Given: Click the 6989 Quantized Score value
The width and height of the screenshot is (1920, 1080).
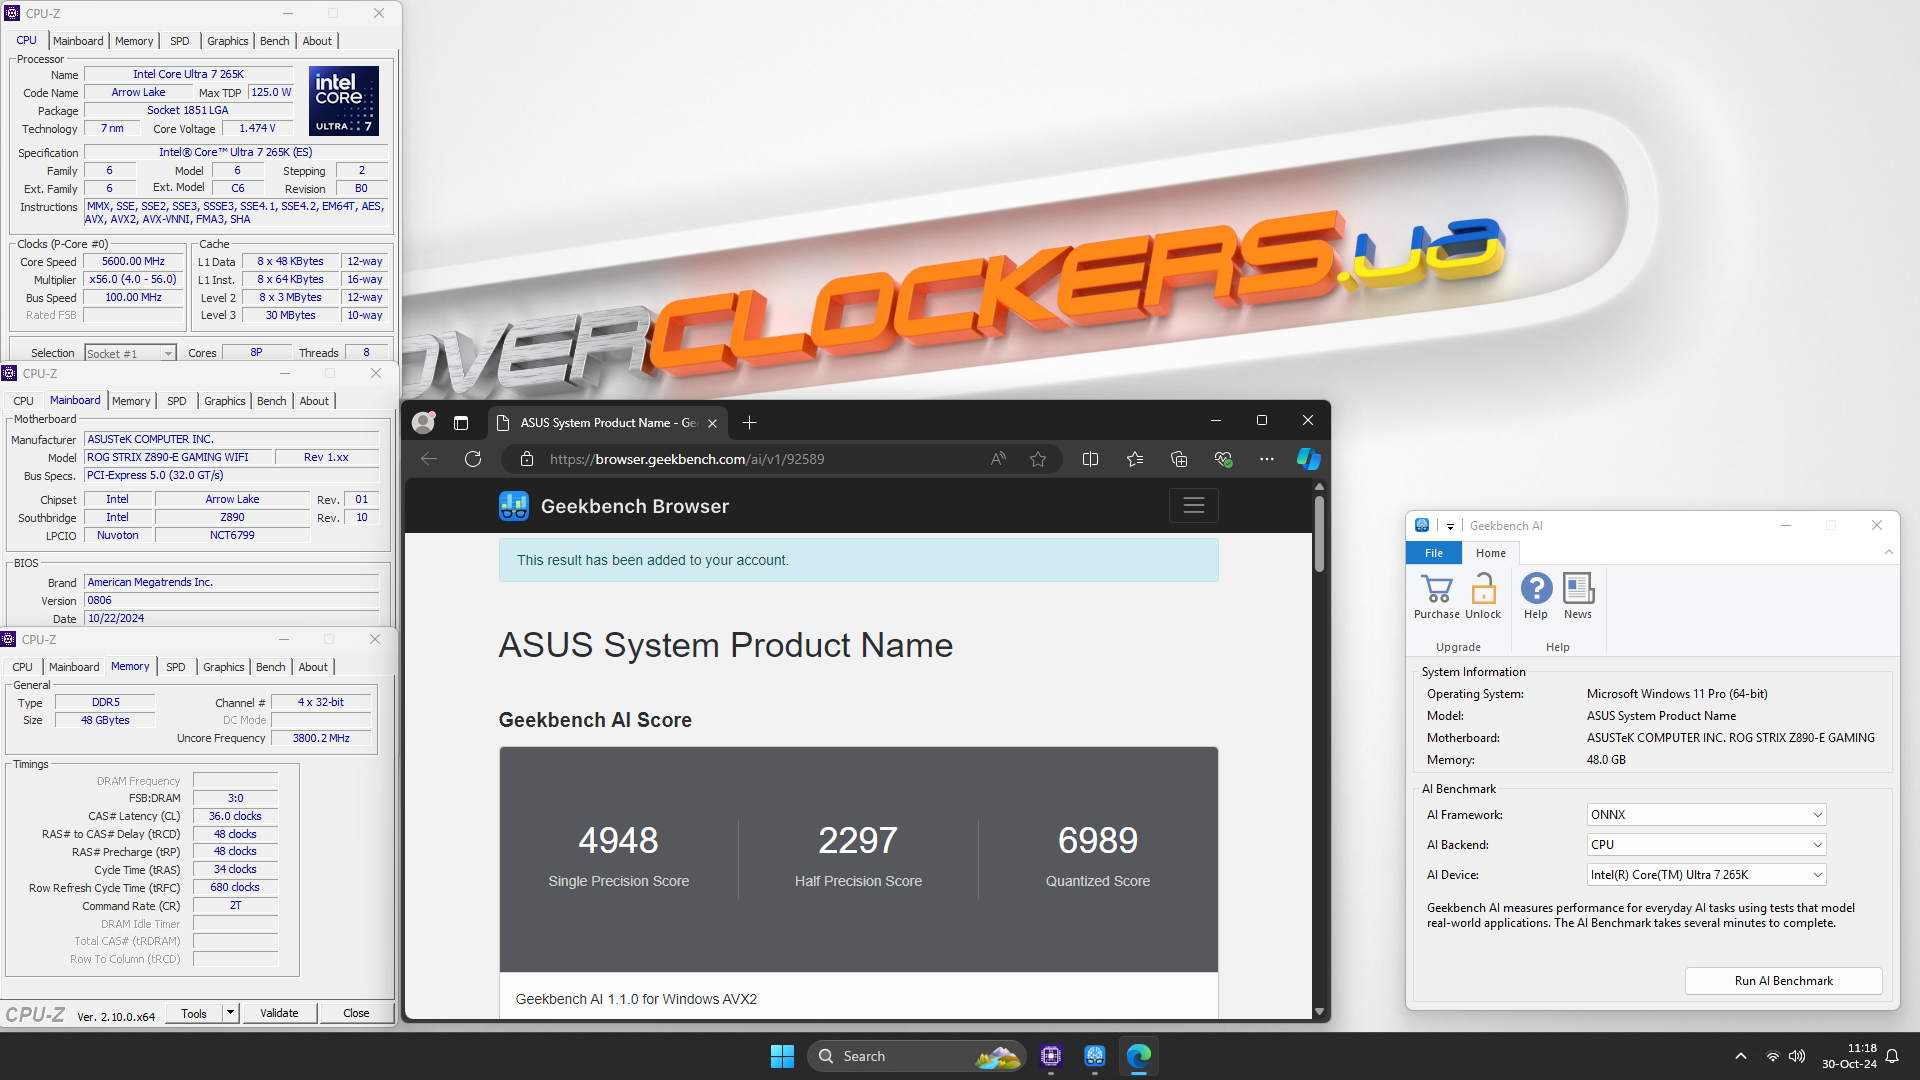Looking at the screenshot, I should (x=1098, y=841).
